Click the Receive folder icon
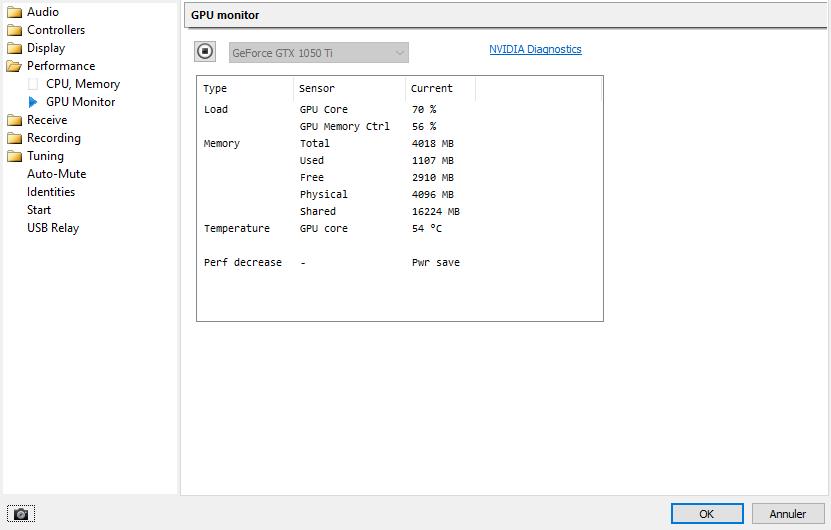 click(14, 120)
